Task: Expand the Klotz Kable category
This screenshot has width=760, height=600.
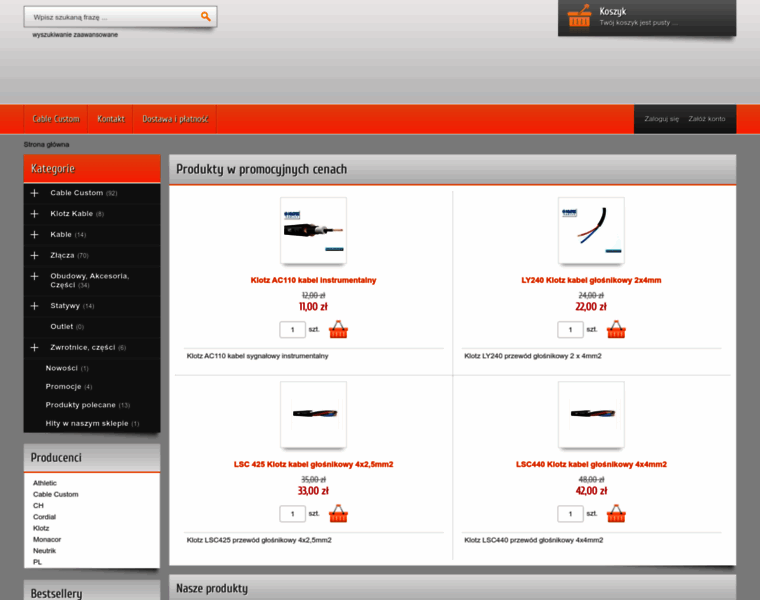Action: [34, 214]
